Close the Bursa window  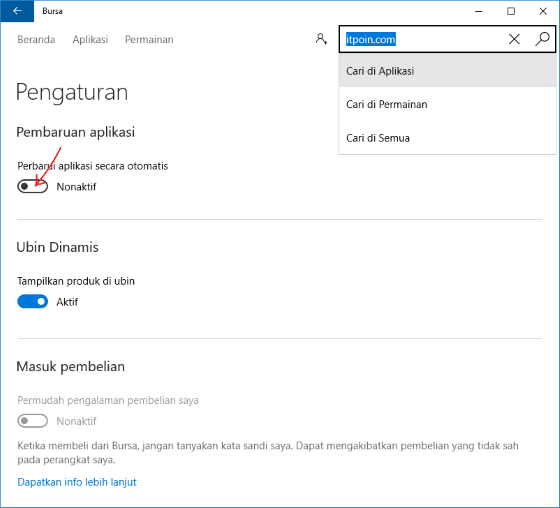(x=543, y=11)
